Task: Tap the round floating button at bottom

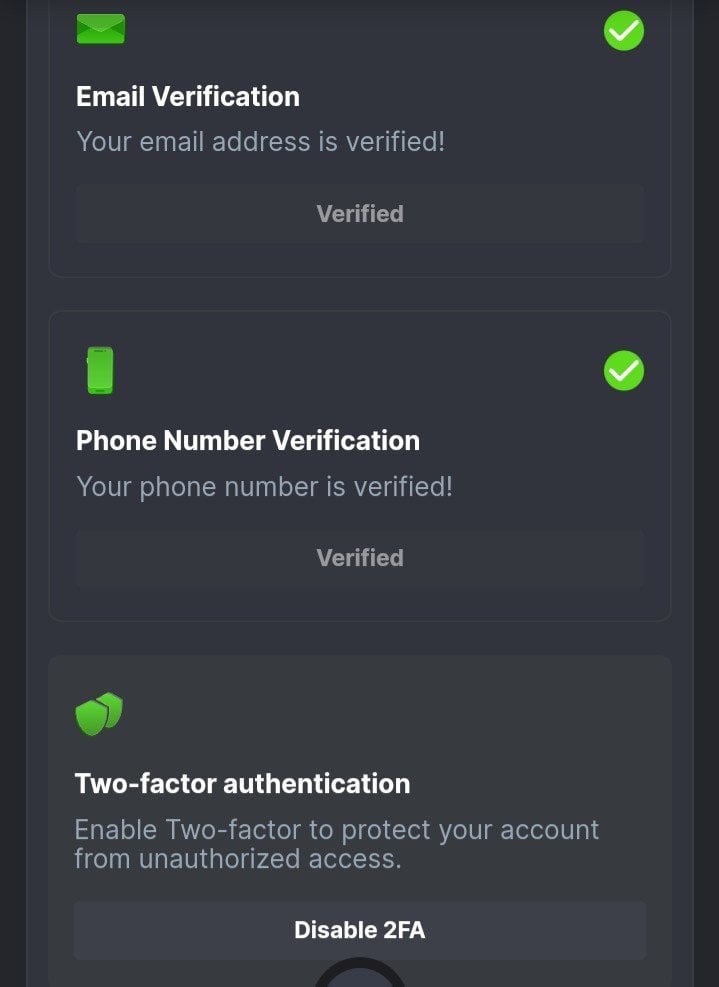Action: coord(360,975)
